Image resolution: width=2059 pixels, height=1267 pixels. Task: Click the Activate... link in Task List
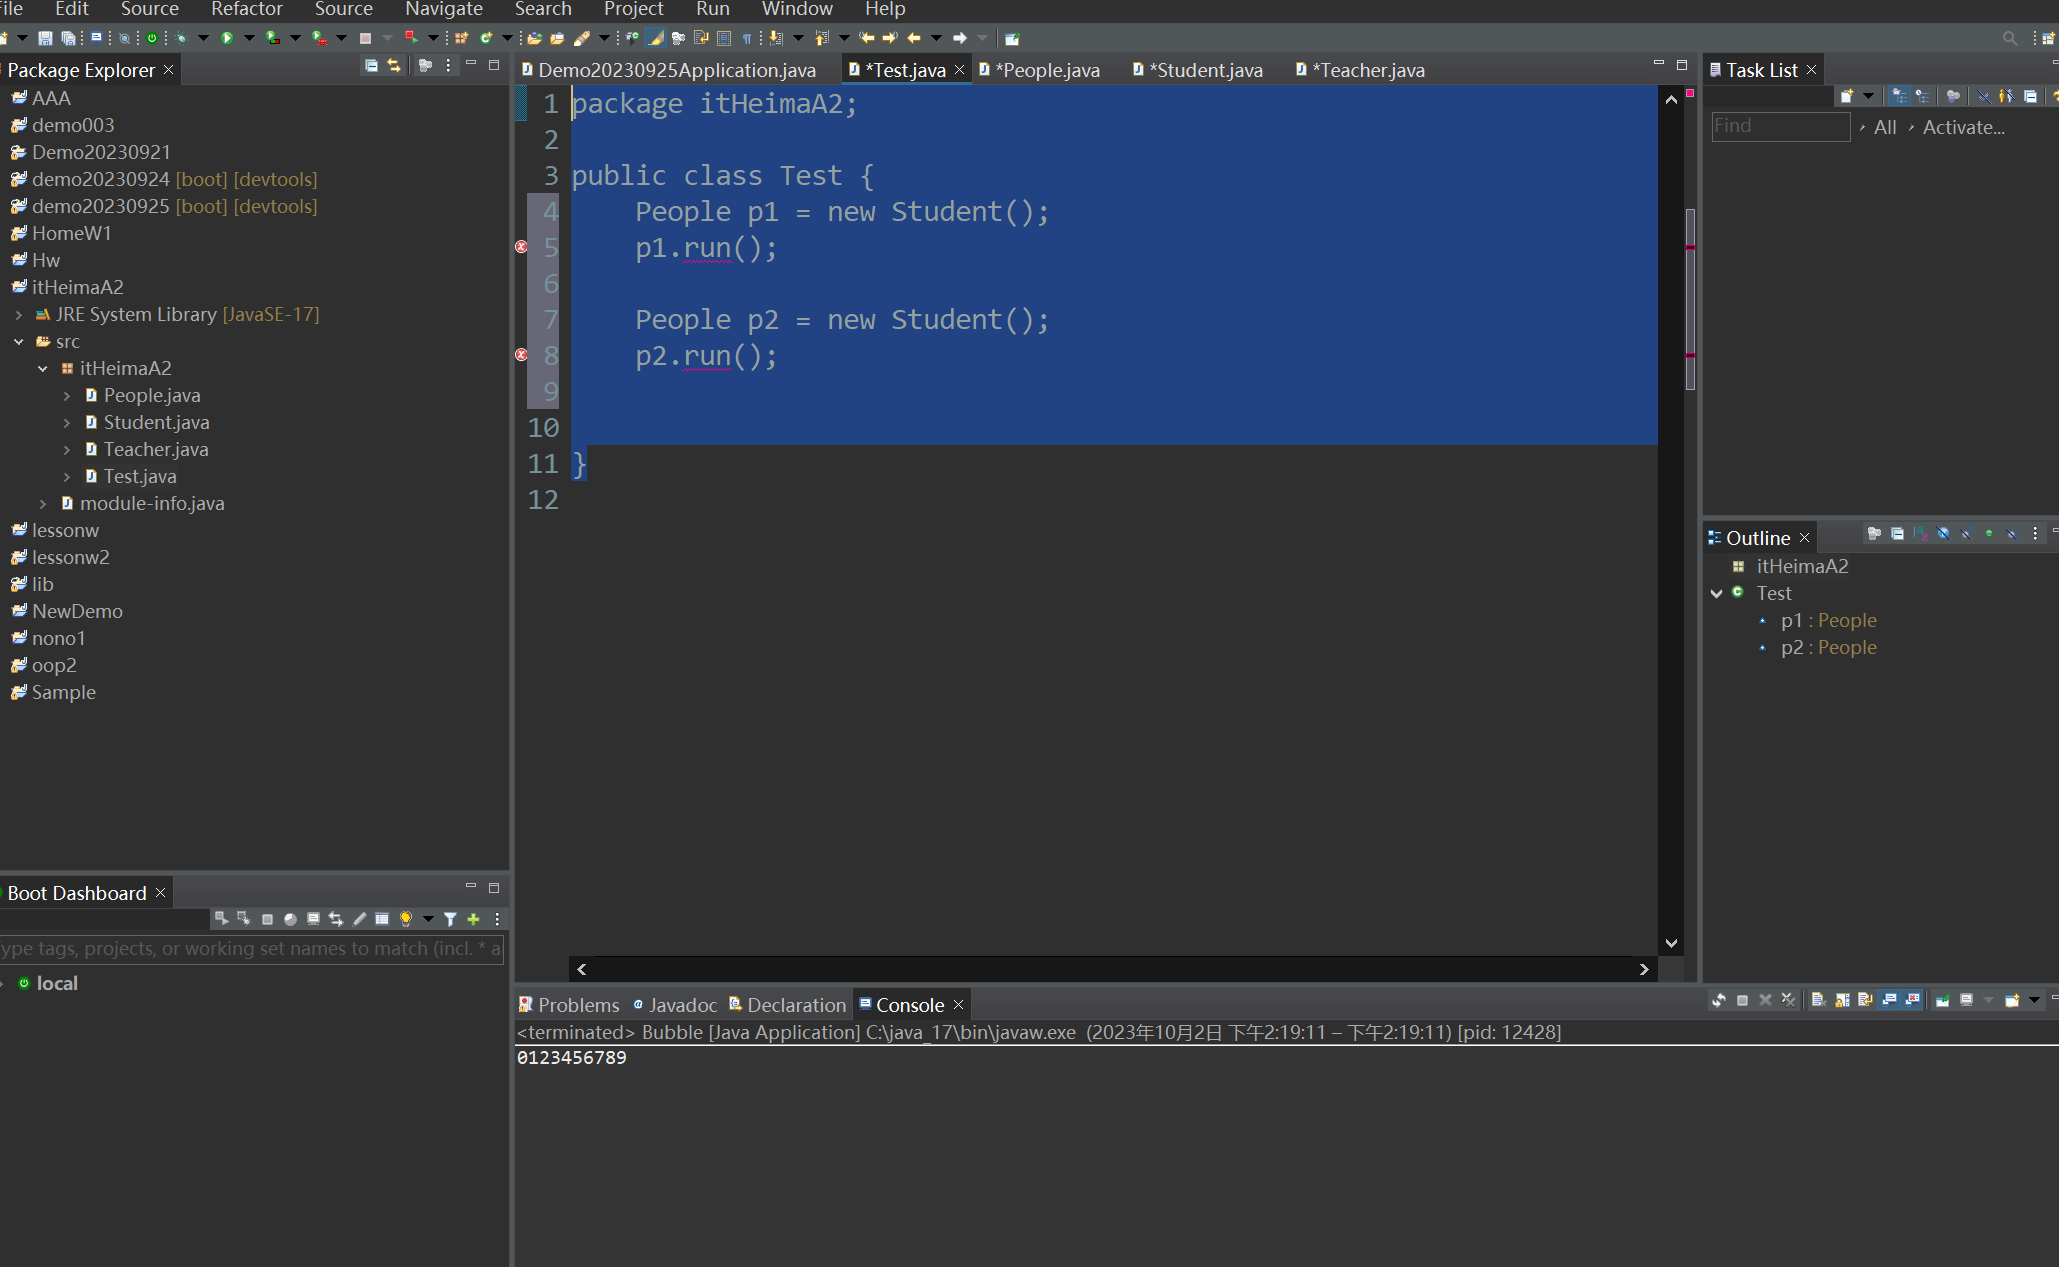[x=1963, y=127]
